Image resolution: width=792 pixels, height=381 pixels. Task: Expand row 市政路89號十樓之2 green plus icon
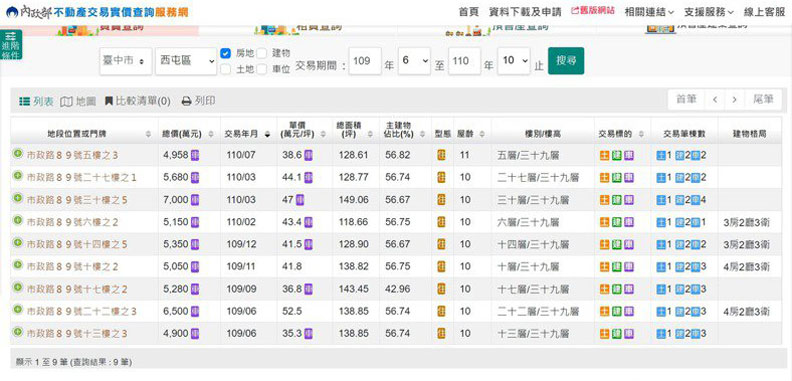18,265
